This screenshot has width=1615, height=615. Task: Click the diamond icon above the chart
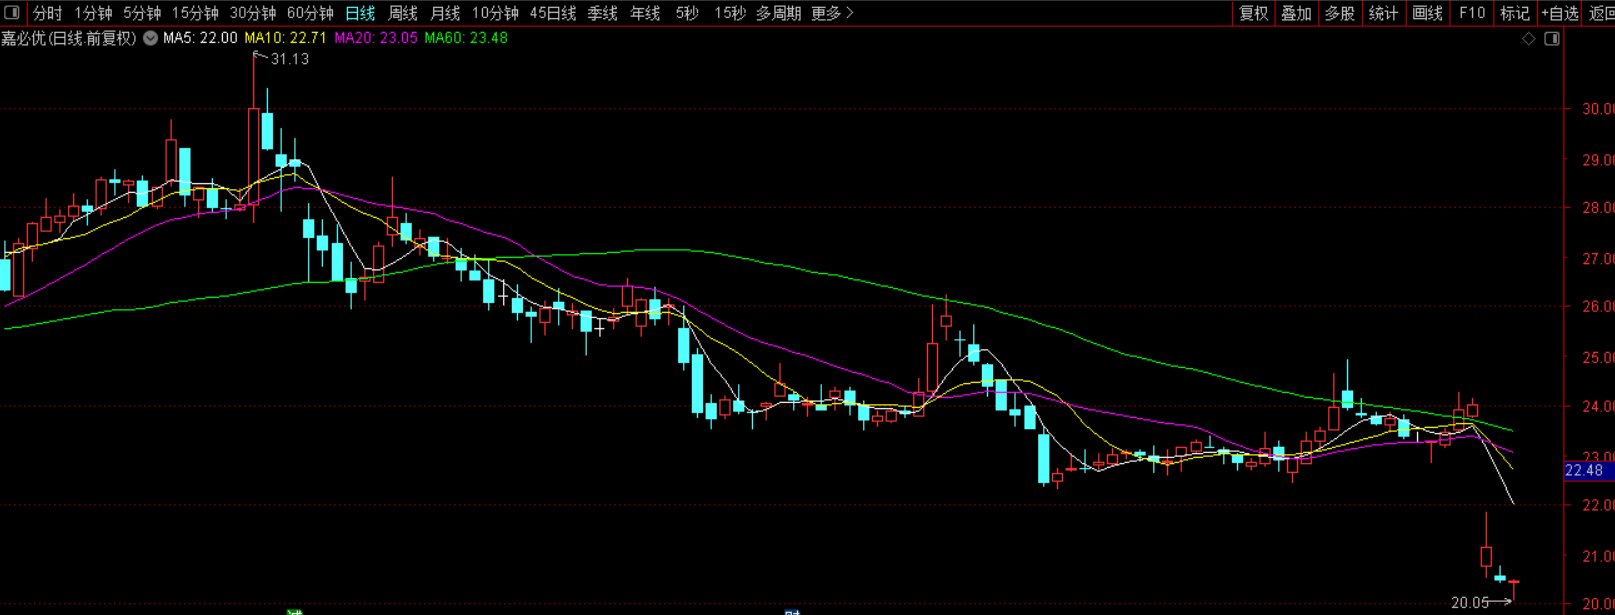(1528, 39)
